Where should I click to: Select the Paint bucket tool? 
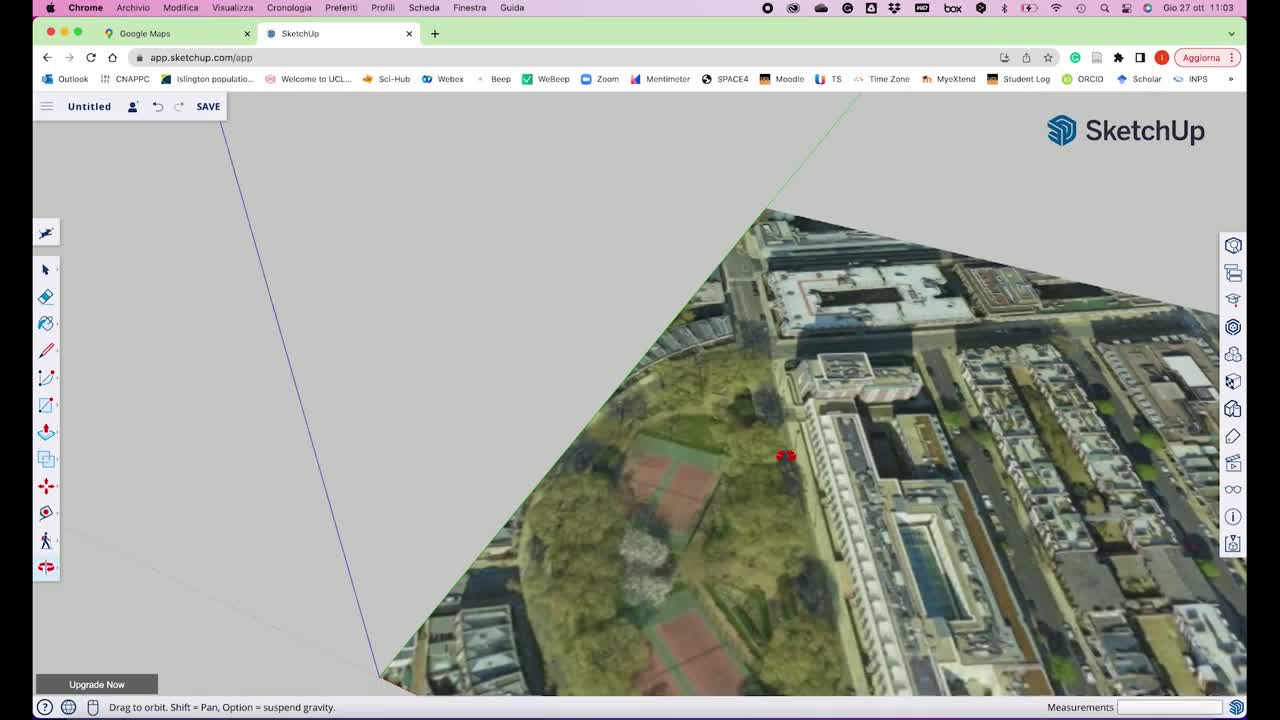click(46, 324)
